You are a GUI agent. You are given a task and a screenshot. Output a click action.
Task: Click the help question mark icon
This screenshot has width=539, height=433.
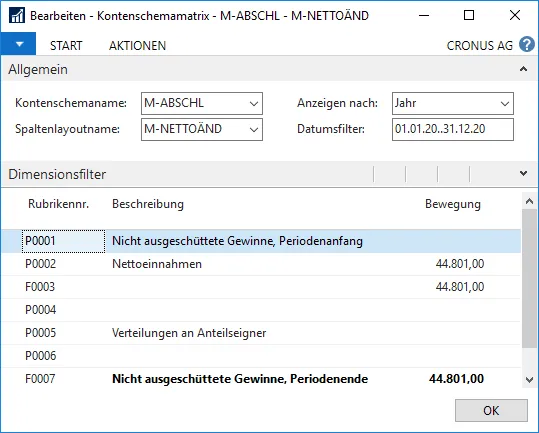coord(527,45)
